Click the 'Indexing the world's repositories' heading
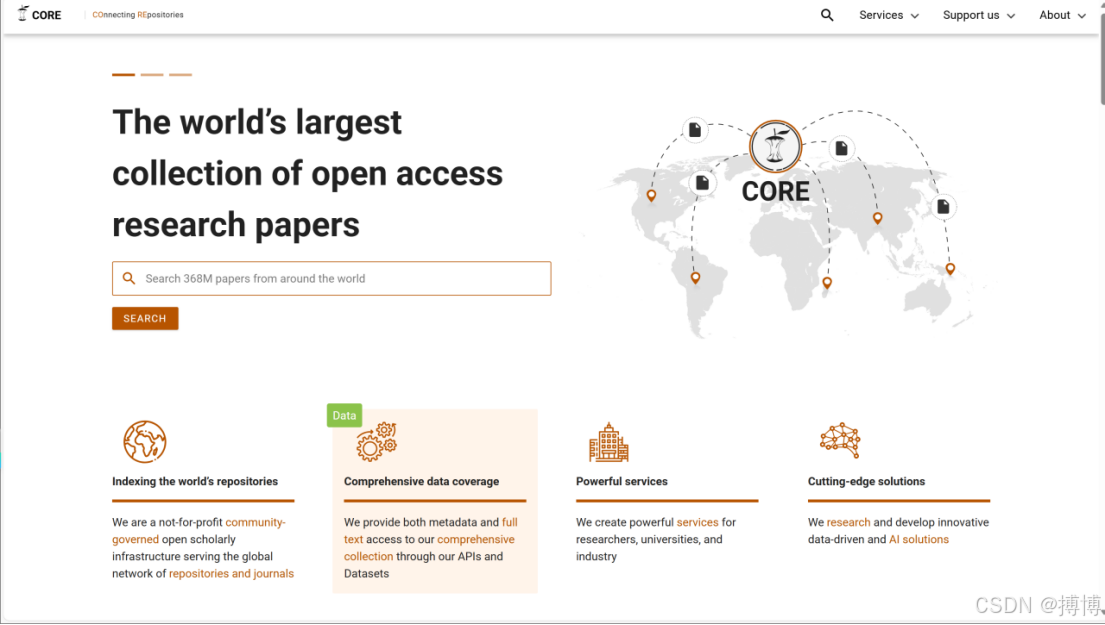The image size is (1105, 625). click(195, 481)
